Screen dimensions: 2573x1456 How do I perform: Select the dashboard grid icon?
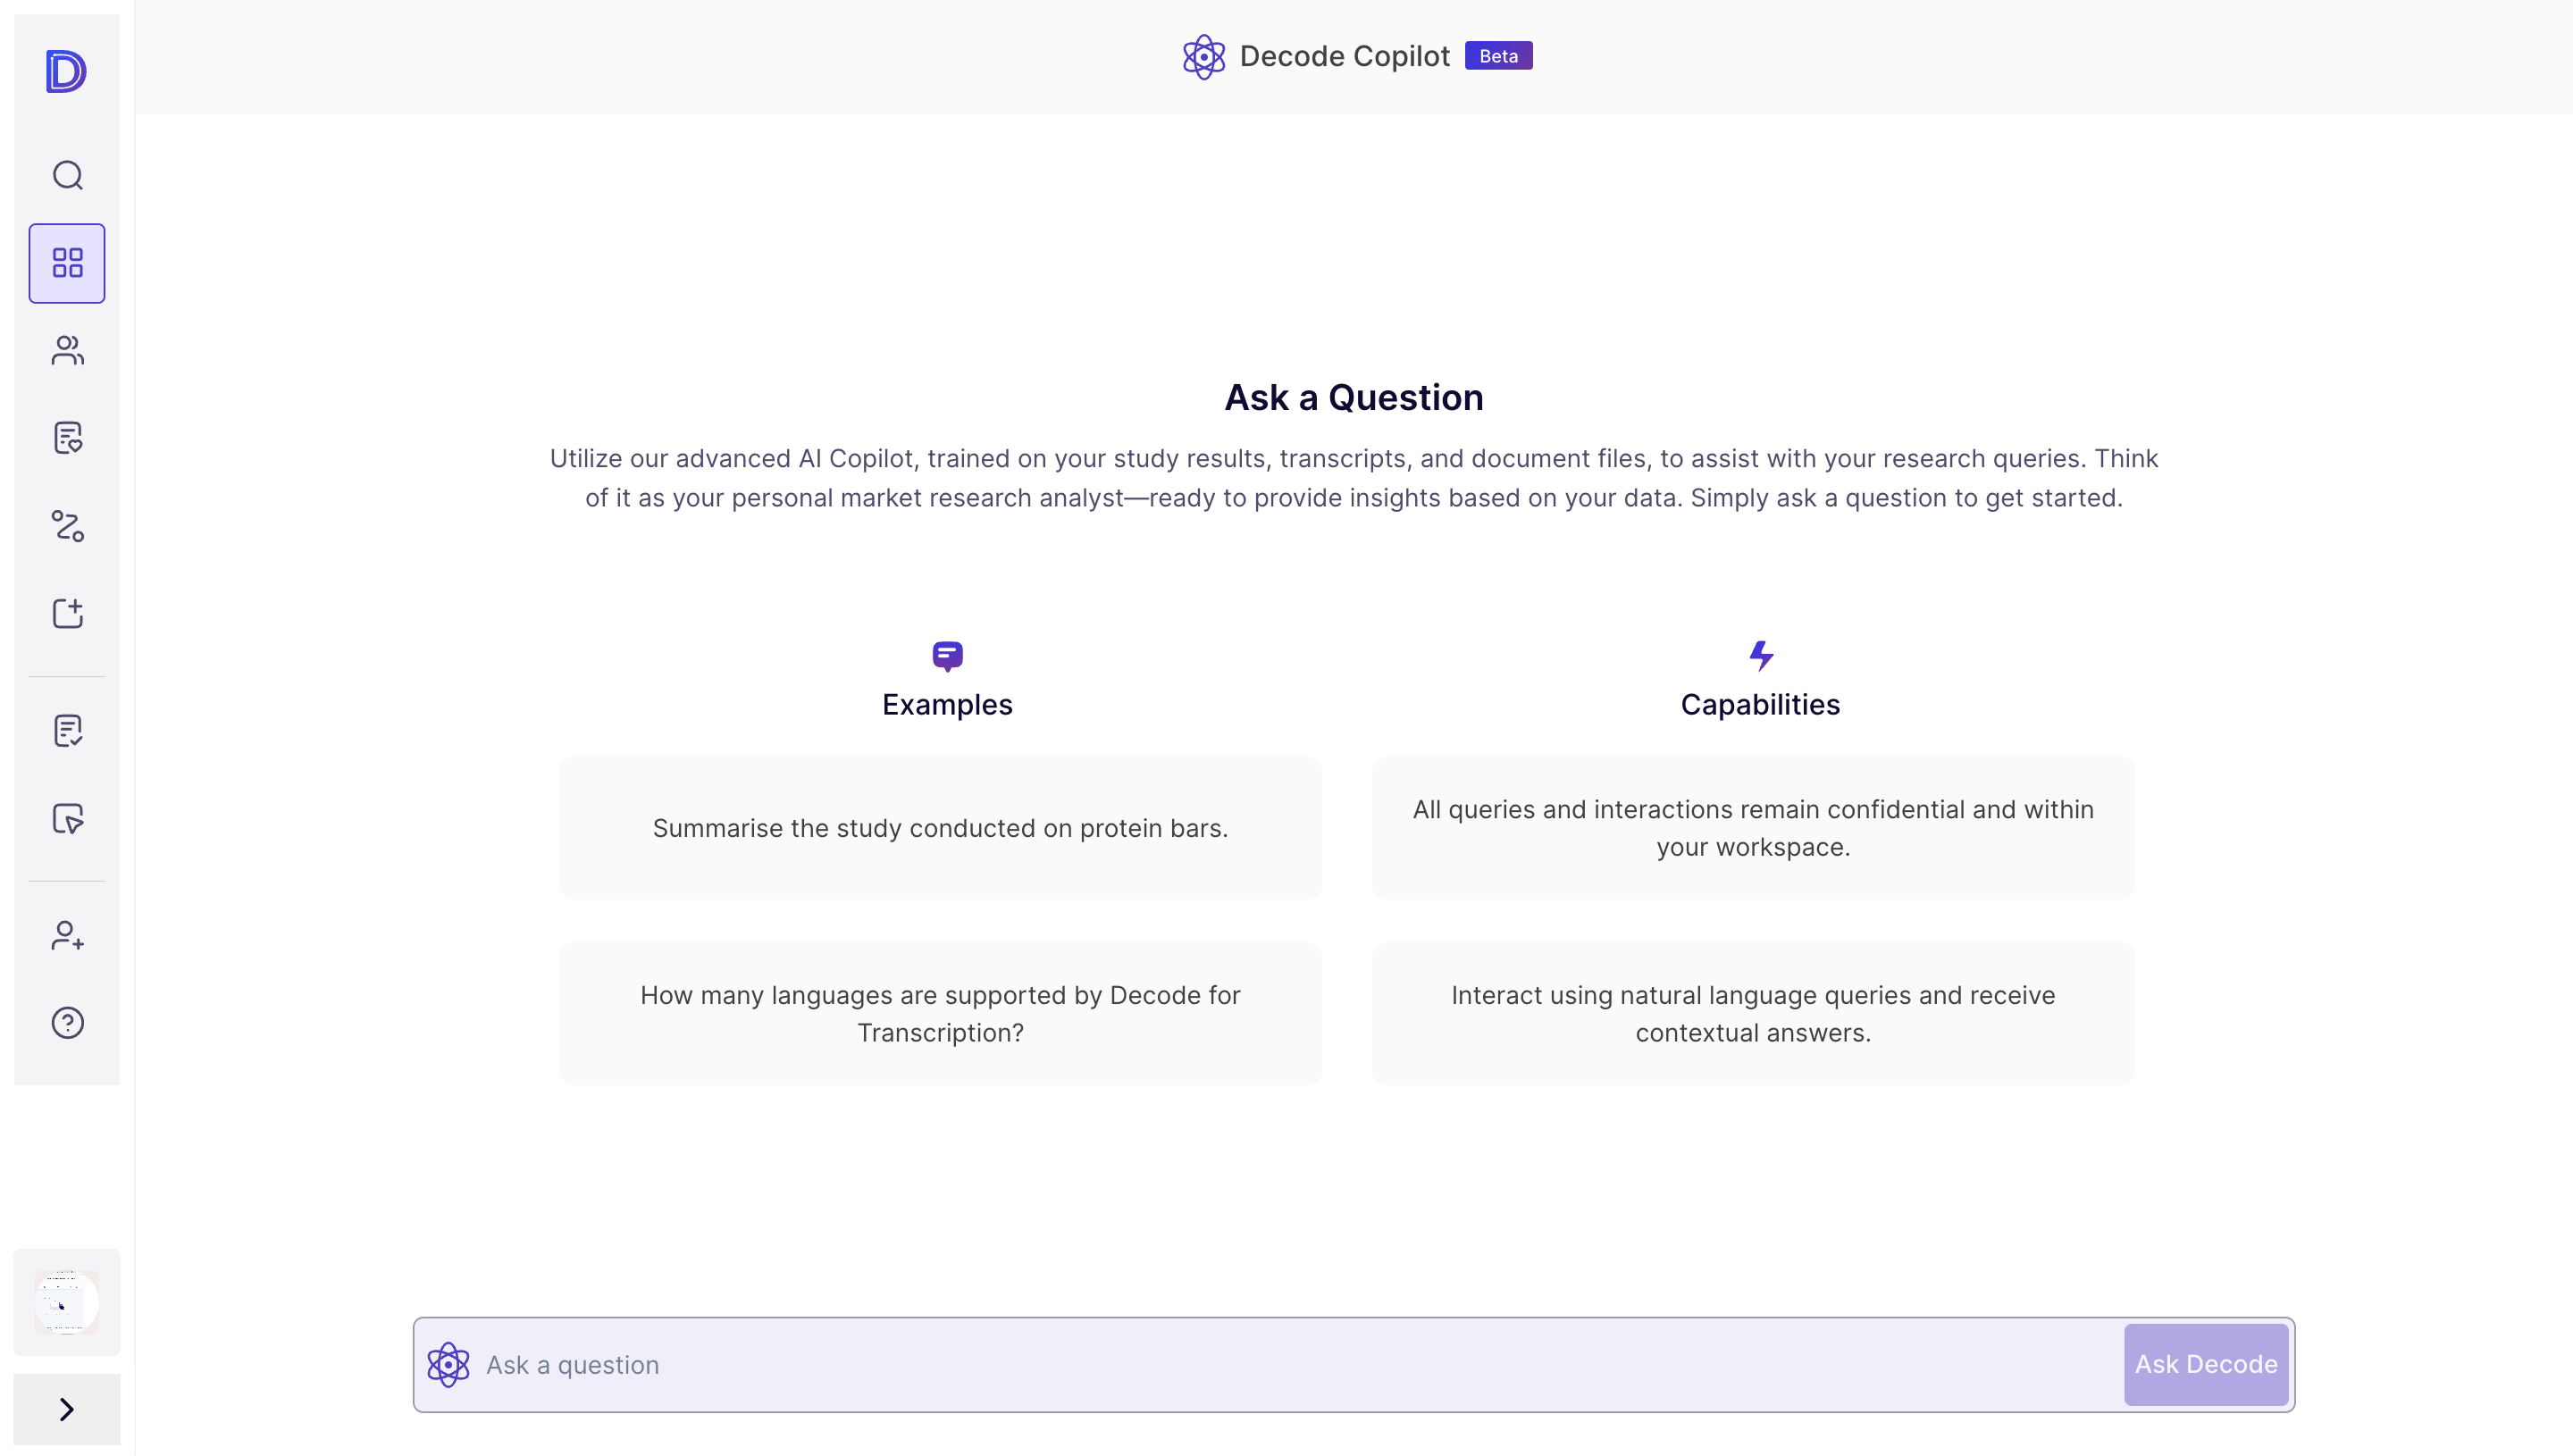click(x=67, y=263)
